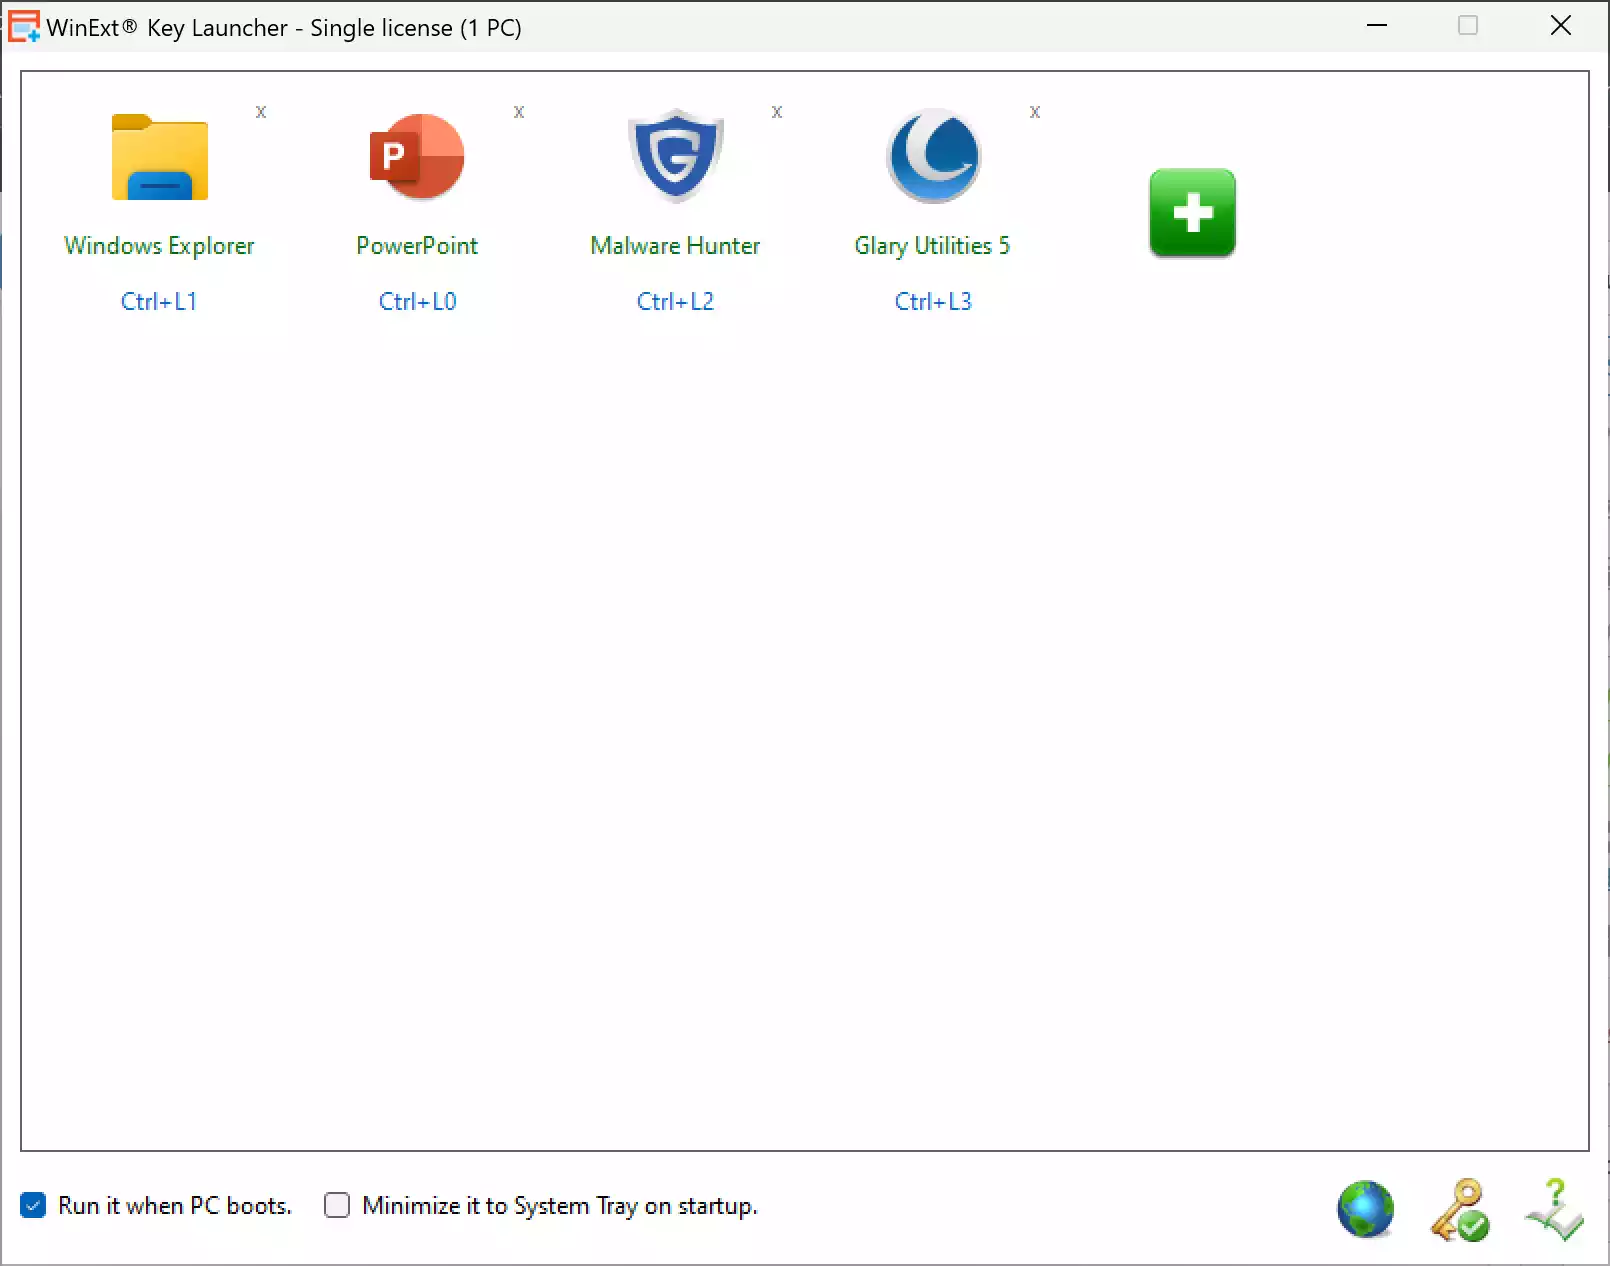
Task: Launch the Windows Explorer folder icon
Action: (160, 157)
